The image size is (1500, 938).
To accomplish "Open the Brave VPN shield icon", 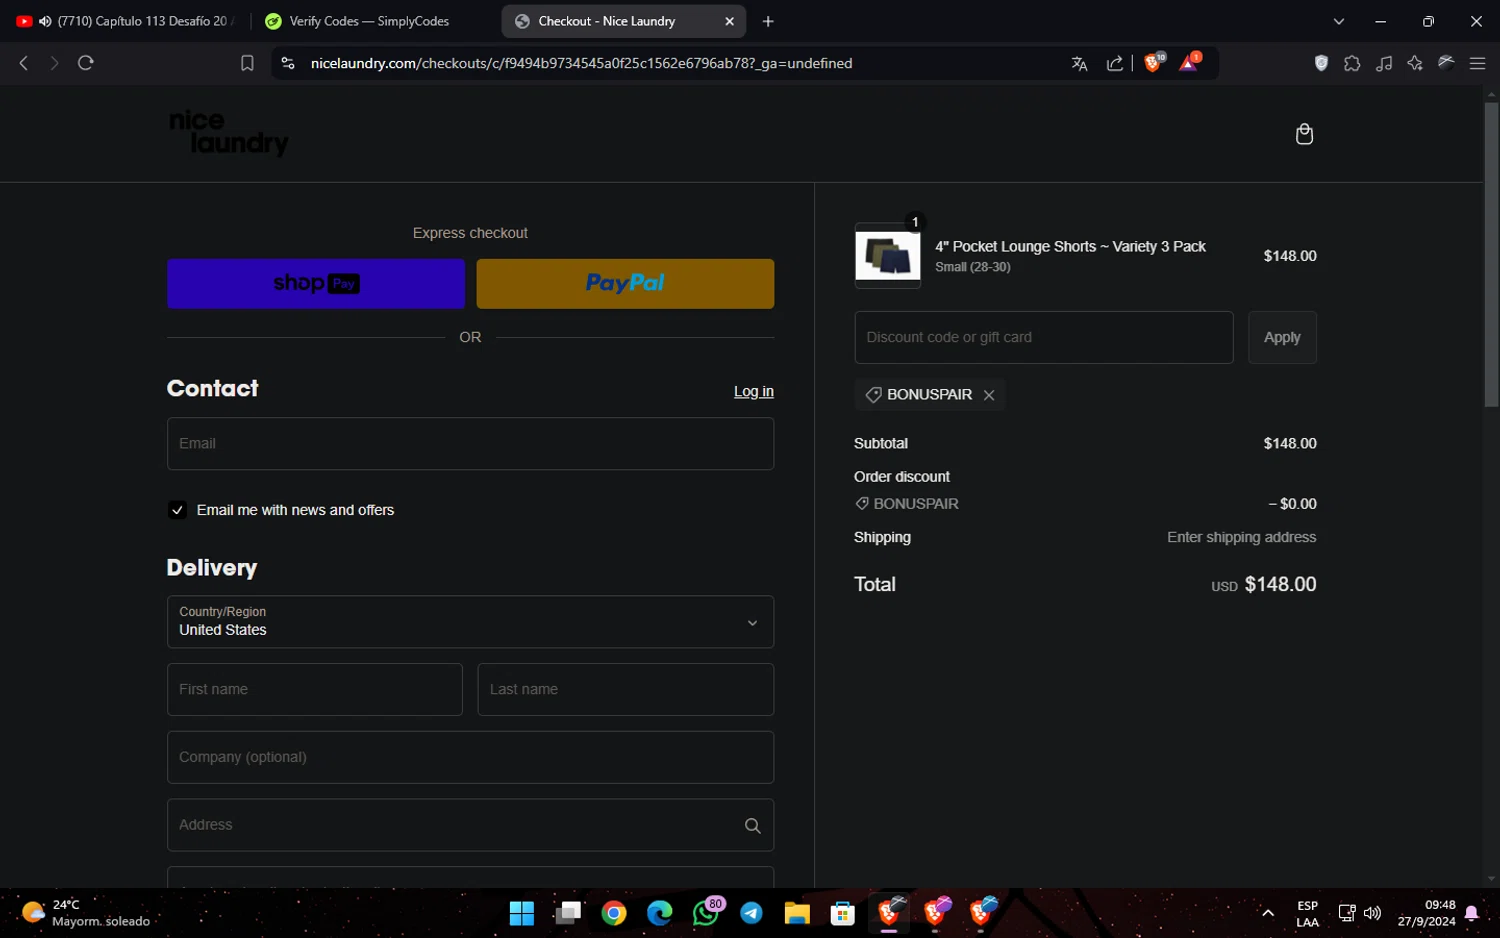I will 1321,63.
